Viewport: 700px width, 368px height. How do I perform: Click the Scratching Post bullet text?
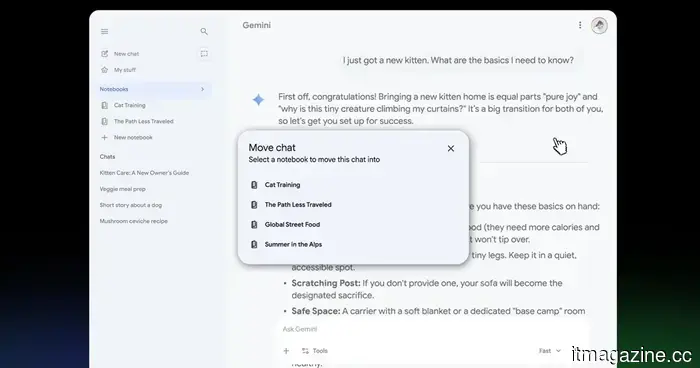pyautogui.click(x=427, y=289)
